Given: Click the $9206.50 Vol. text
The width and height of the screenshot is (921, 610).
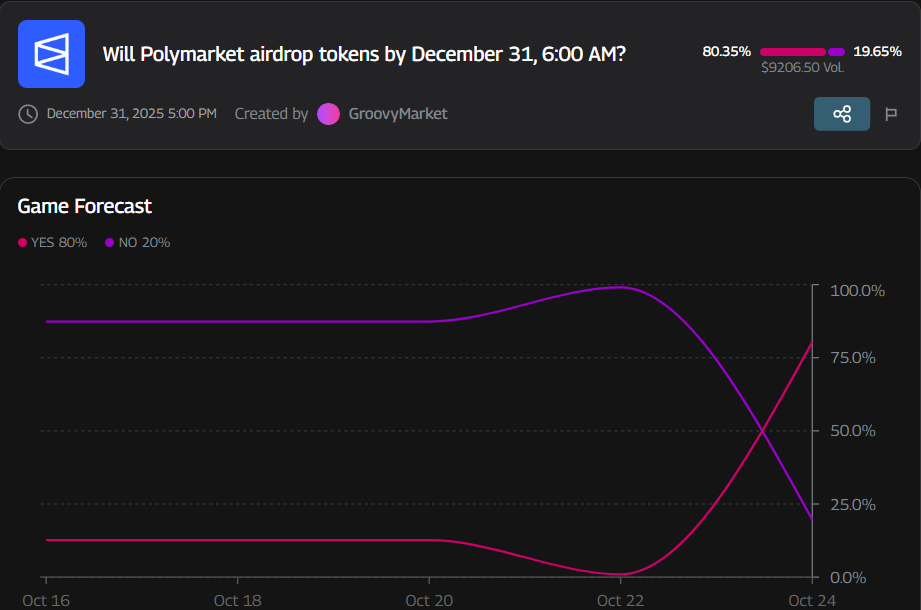Looking at the screenshot, I should [802, 68].
